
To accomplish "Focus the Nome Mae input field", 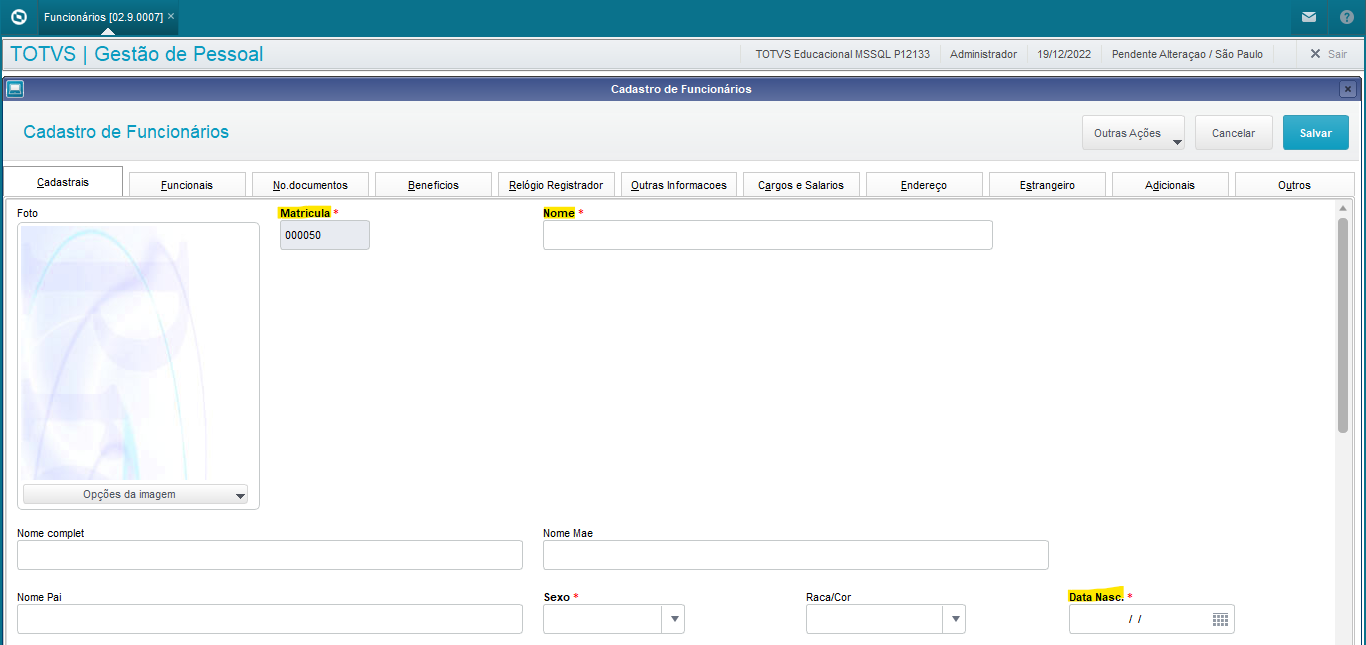I will (796, 555).
